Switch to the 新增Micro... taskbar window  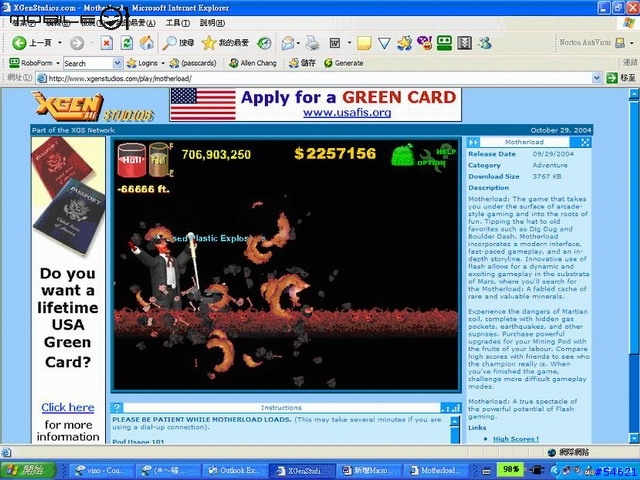pyautogui.click(x=367, y=470)
